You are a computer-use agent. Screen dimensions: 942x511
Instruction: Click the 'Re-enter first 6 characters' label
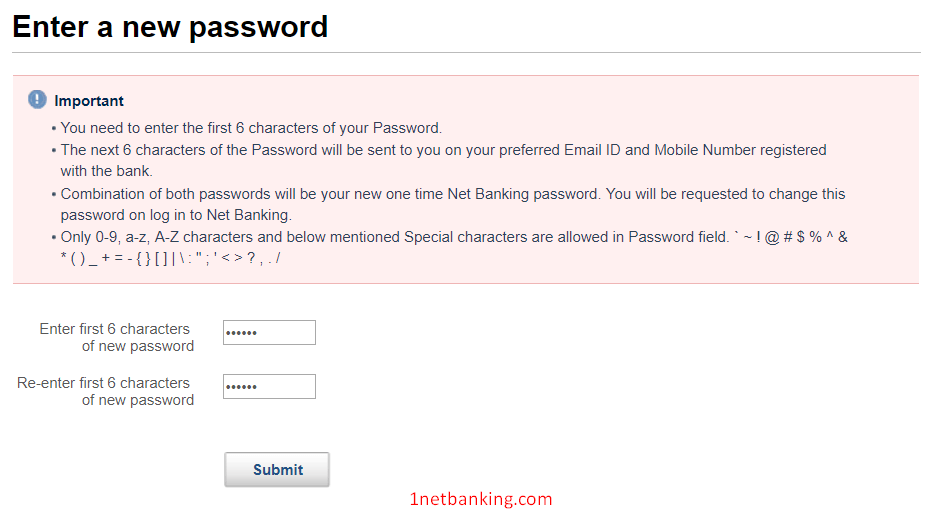click(x=105, y=392)
